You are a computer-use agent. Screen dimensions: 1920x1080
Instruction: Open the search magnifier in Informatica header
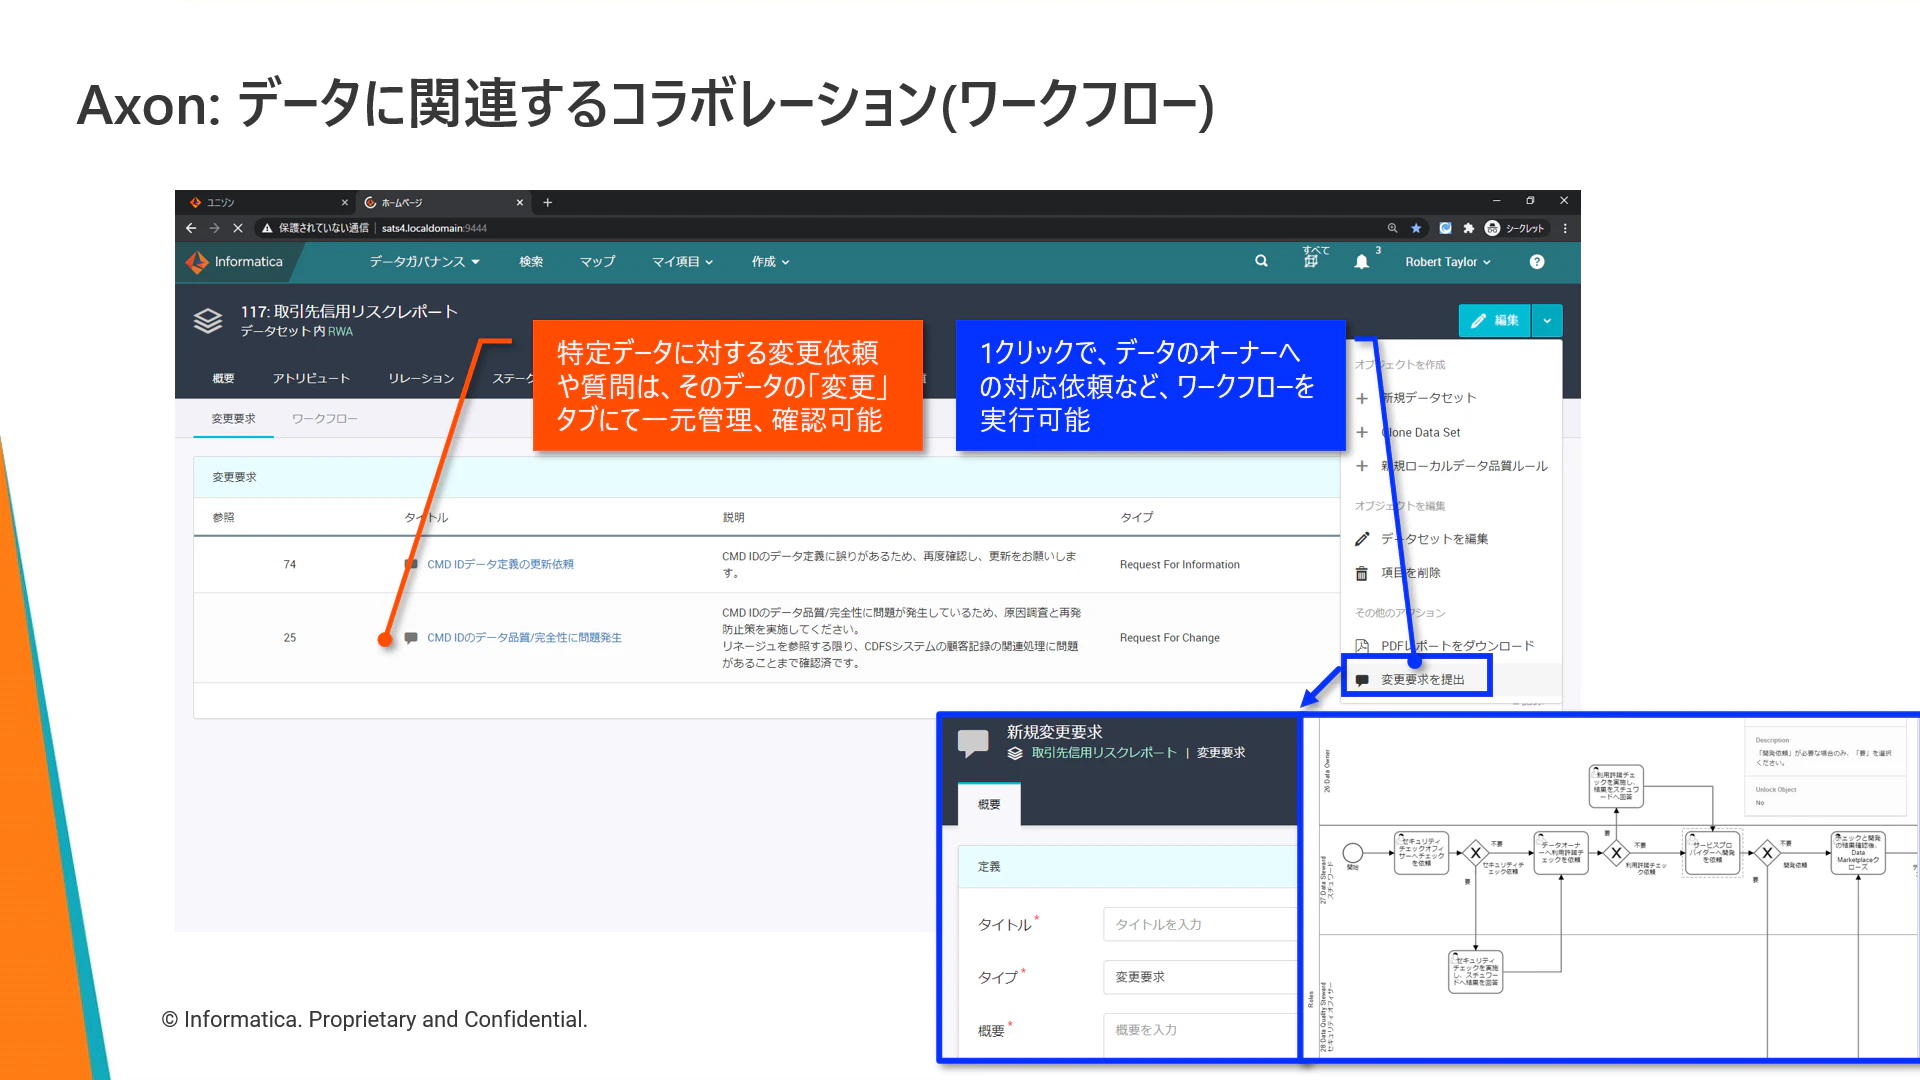(1261, 261)
